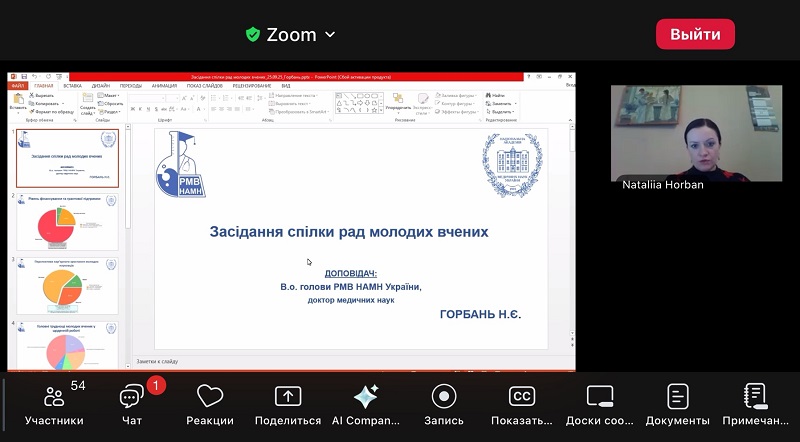Click the red Выйти leave button
Screen dimensions: 800x442
click(x=695, y=34)
